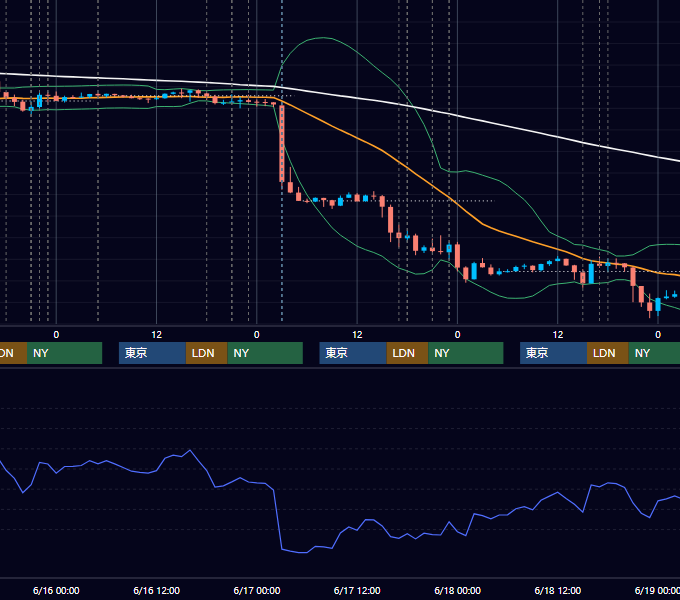This screenshot has height=600, width=680.
Task: Click the 6/16 12:00 date label
Action: coord(157,590)
